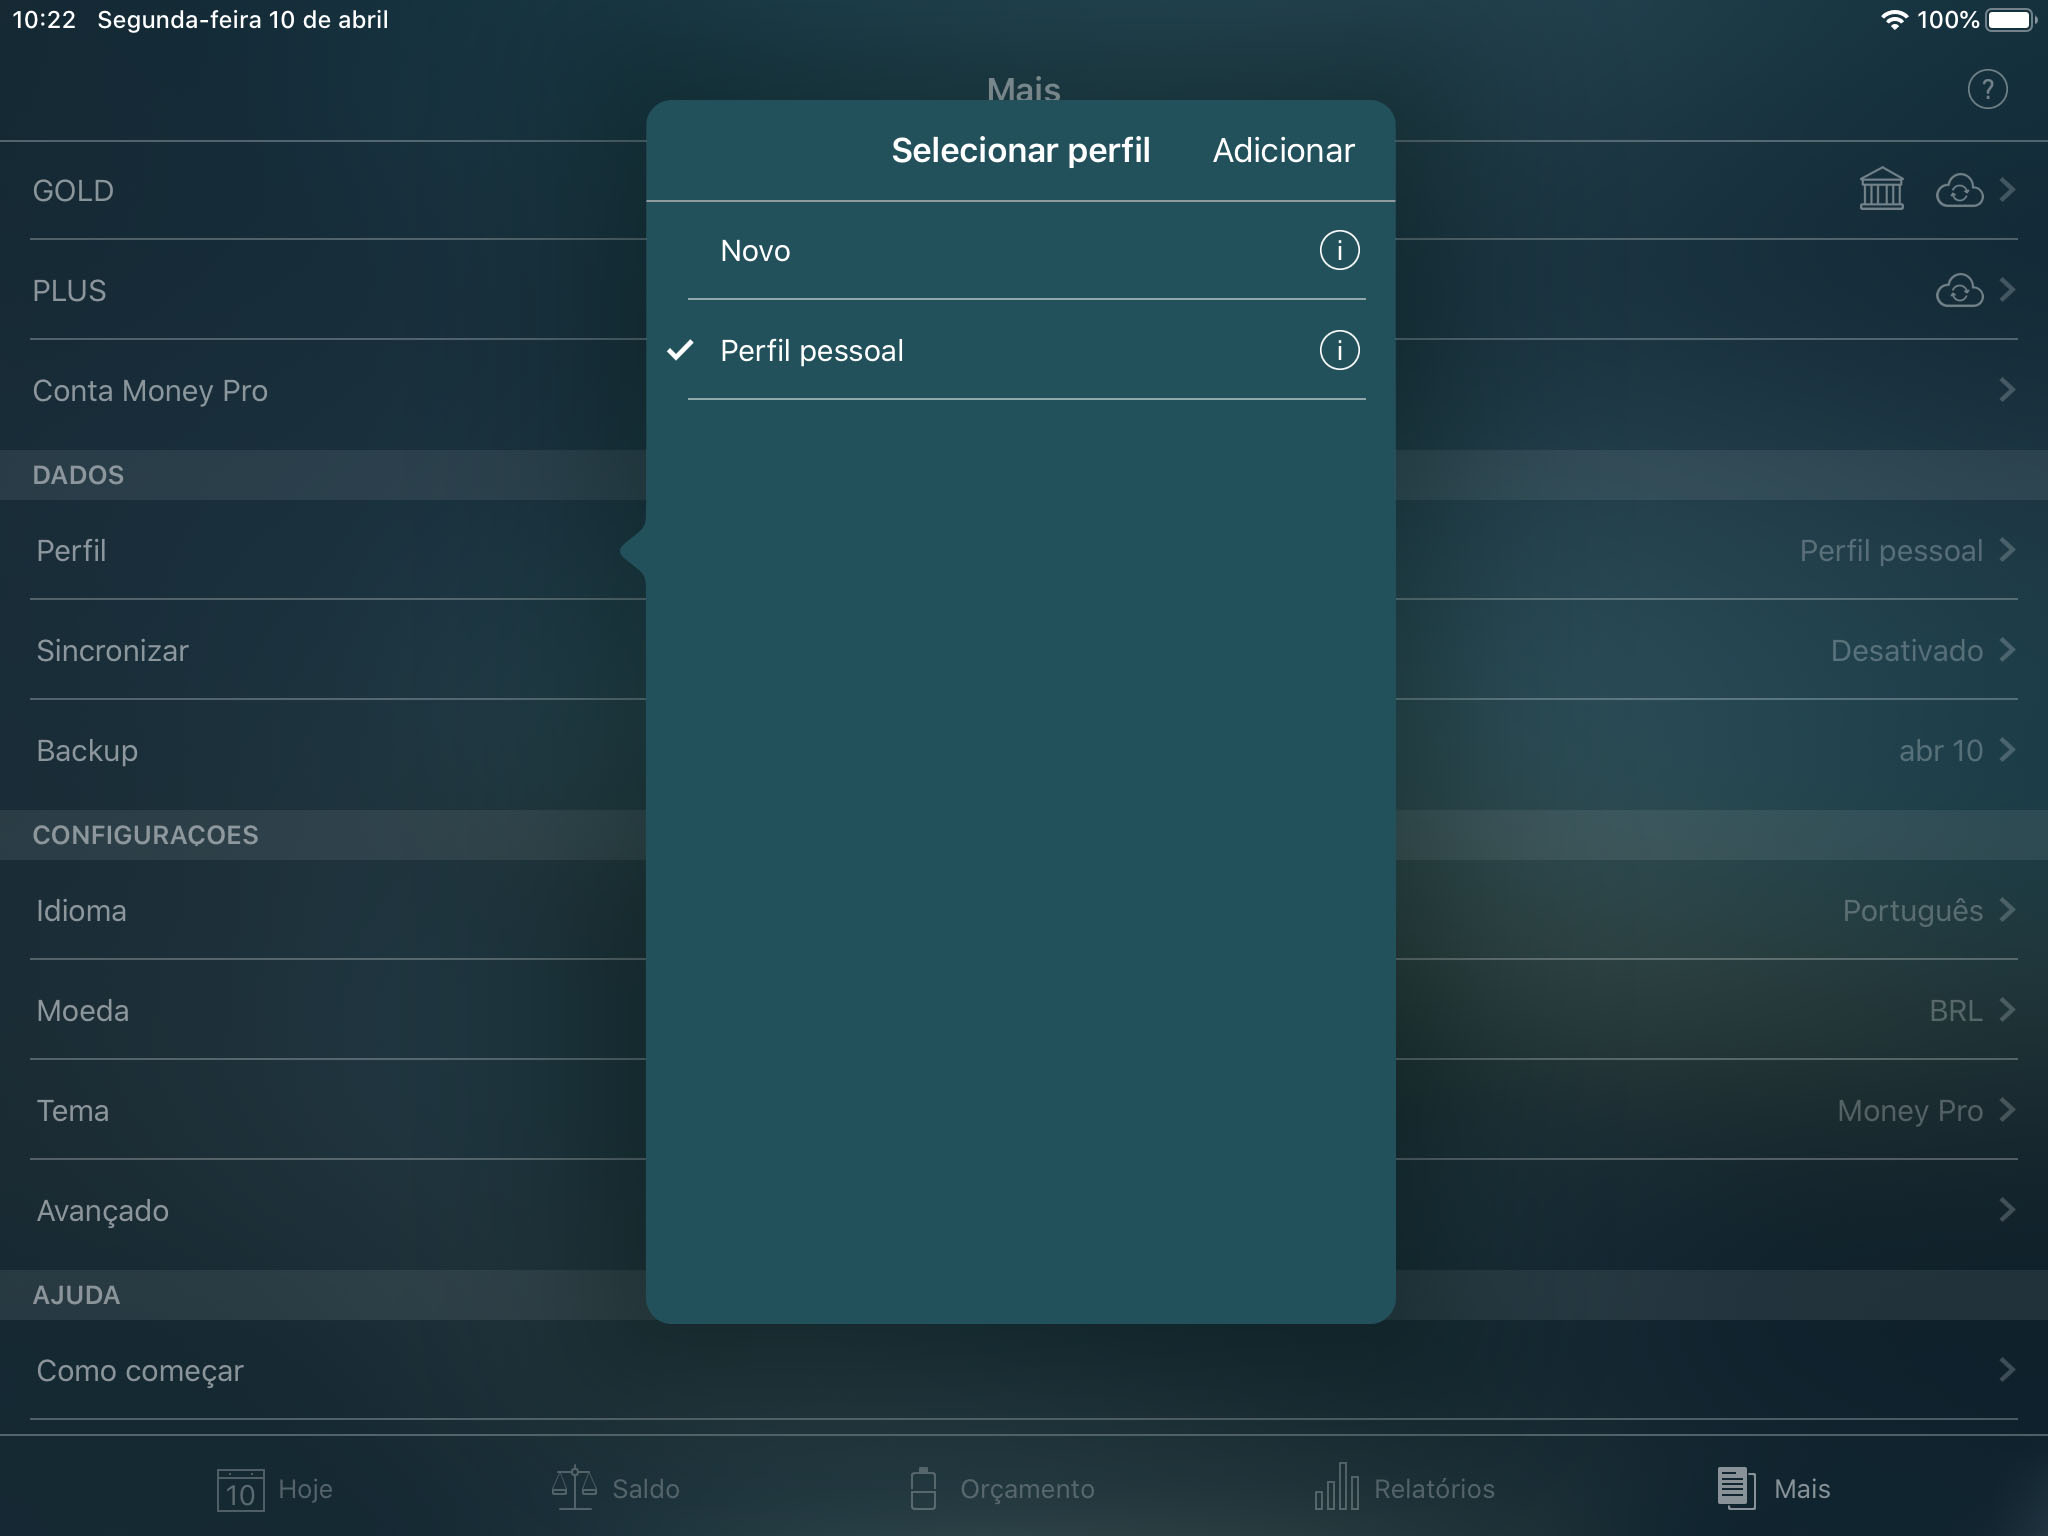Tap the Tema row label
This screenshot has width=2048, height=1536.
tap(73, 1110)
